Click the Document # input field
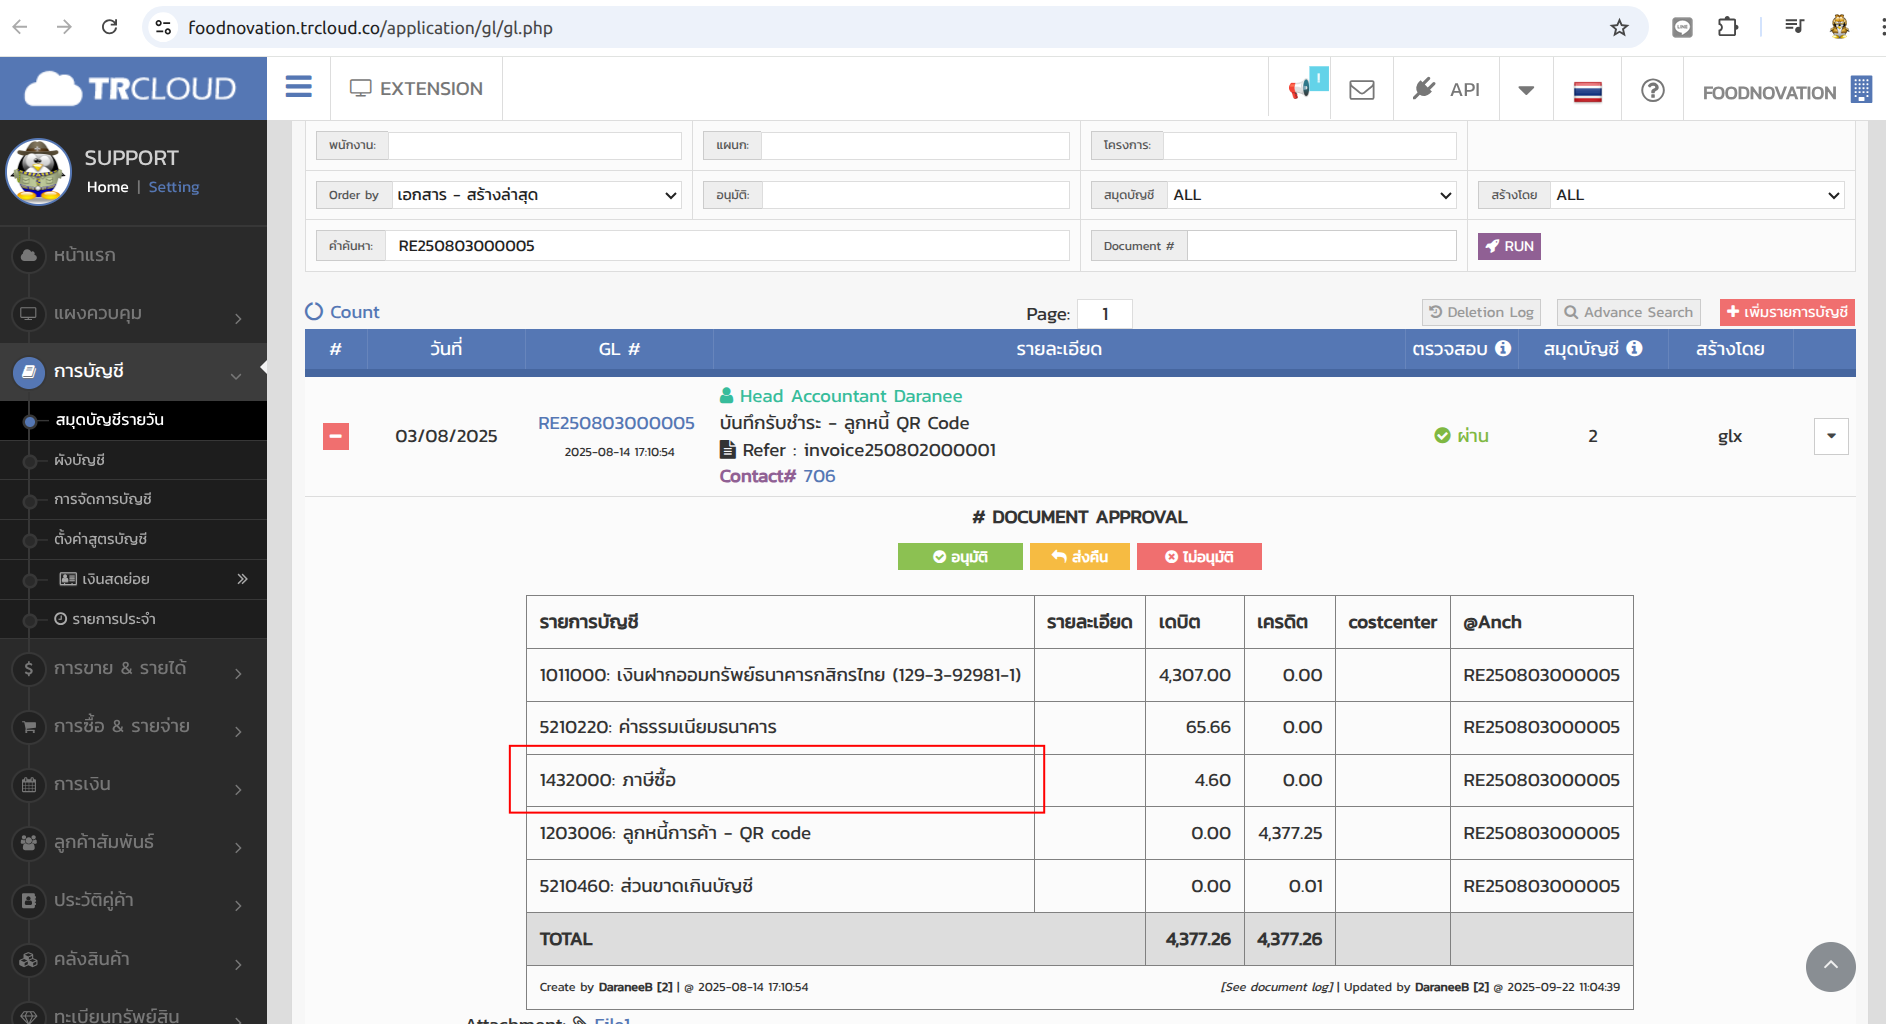1886x1024 pixels. coord(1320,246)
